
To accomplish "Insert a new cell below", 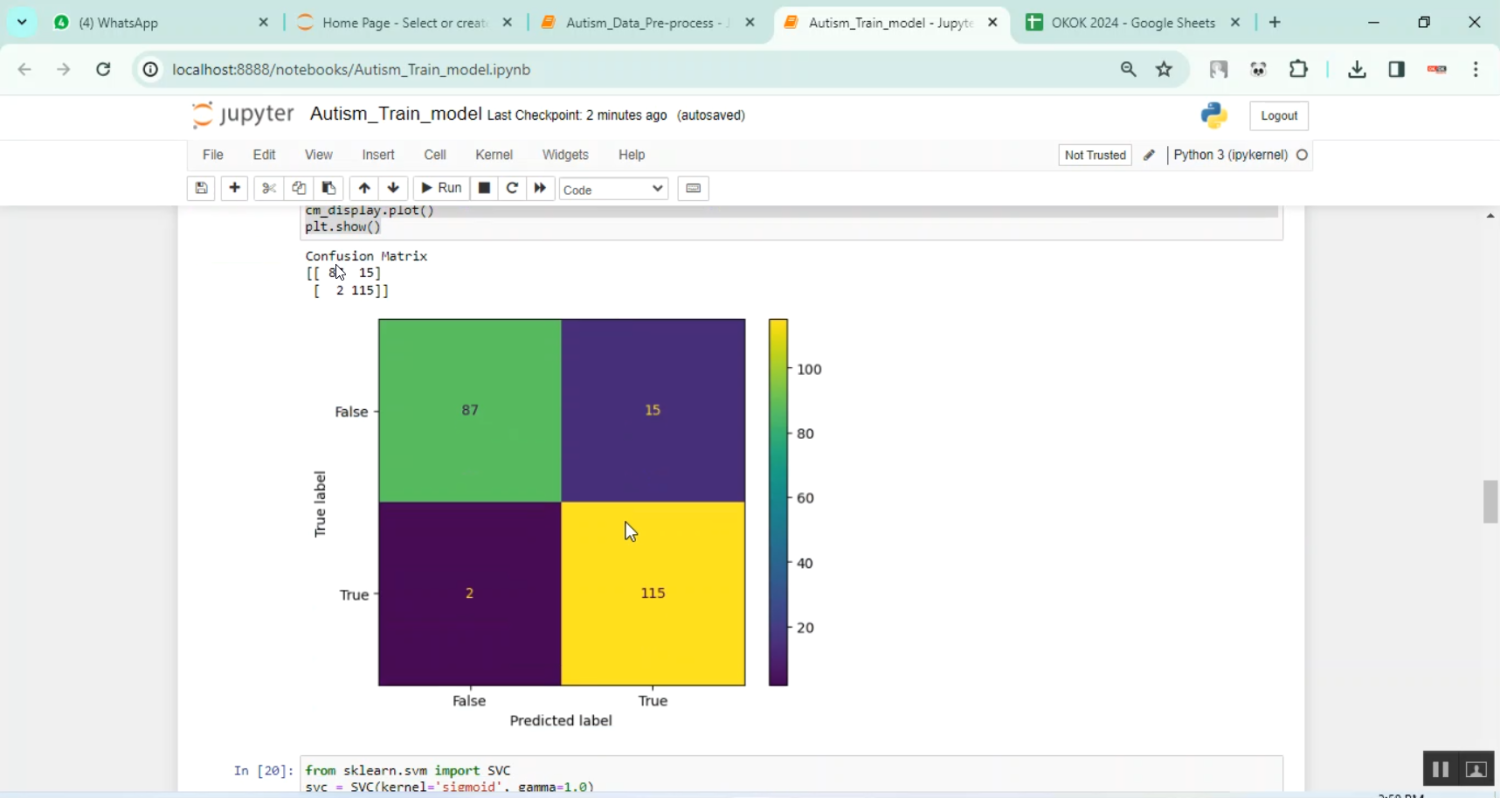I will tap(234, 188).
